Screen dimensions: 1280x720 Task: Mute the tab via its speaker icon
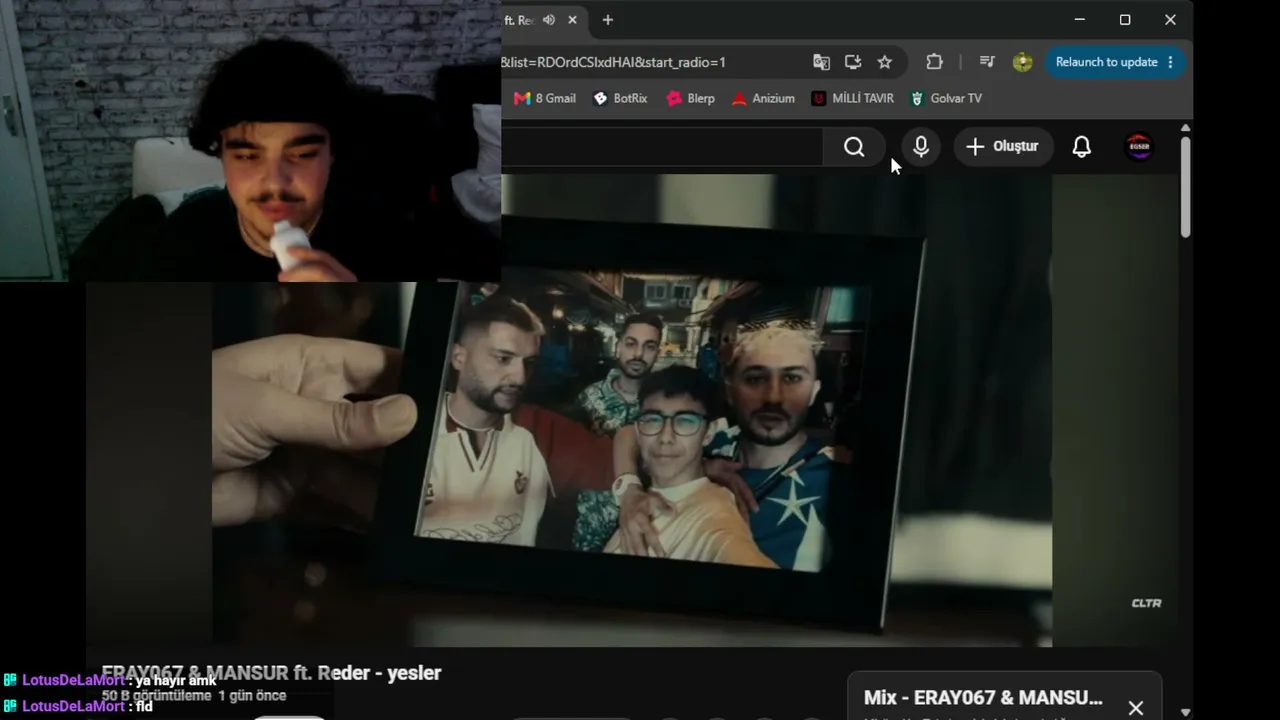tap(549, 20)
